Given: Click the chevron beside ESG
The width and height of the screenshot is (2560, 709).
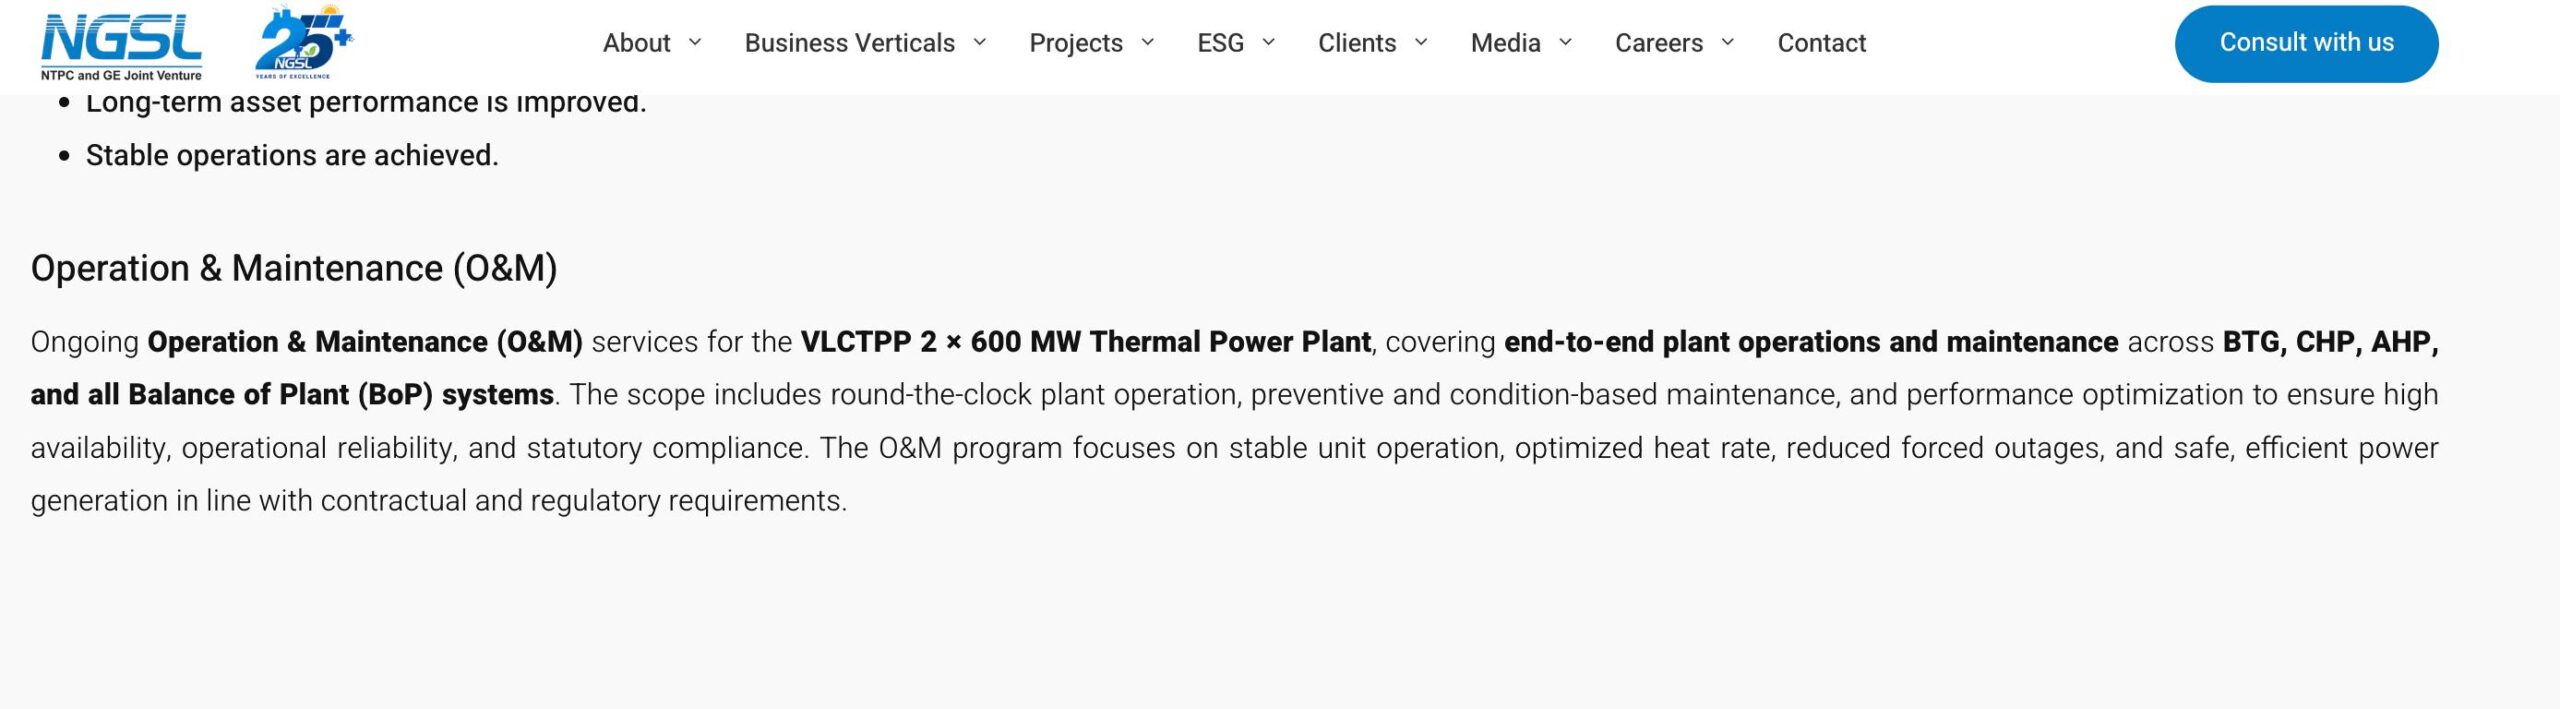Looking at the screenshot, I should coord(1269,43).
